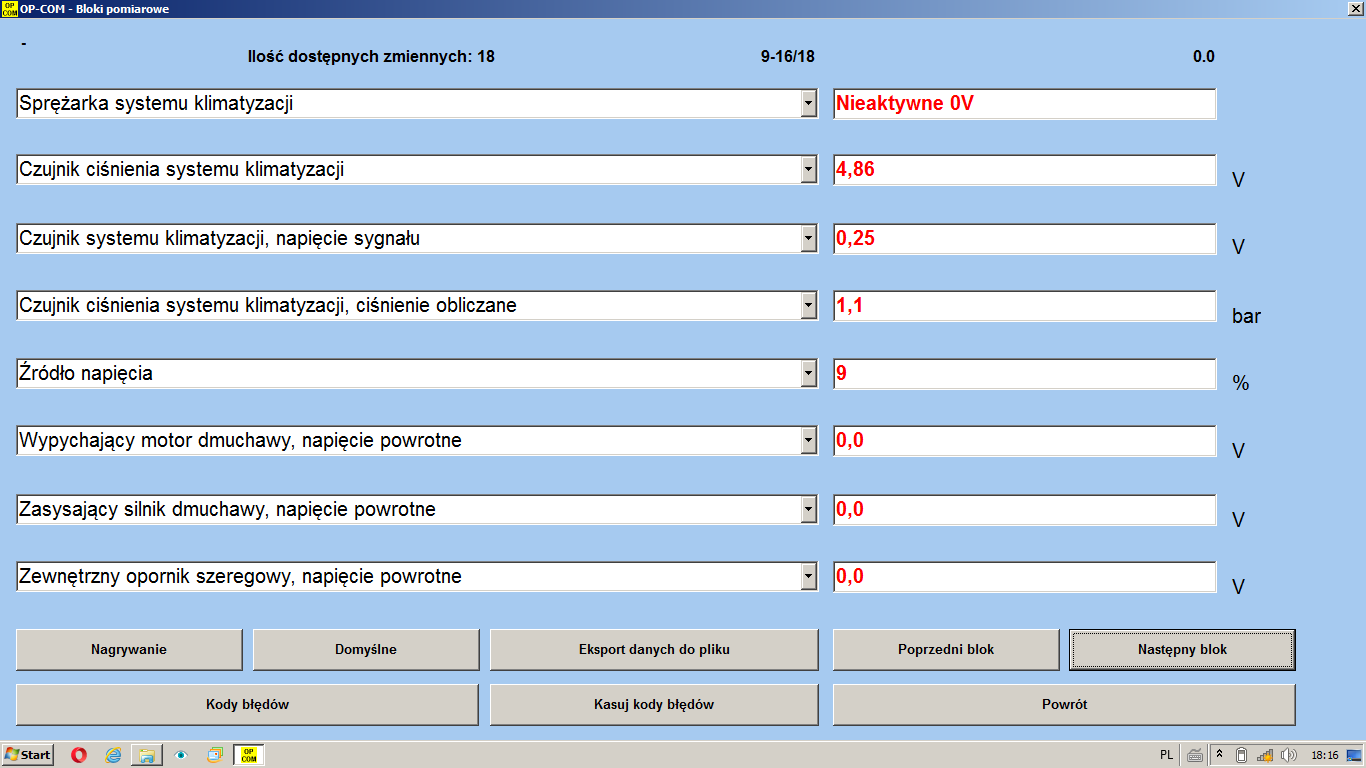Select the OP-COM taskbar button
This screenshot has width=1366, height=768.
point(249,755)
